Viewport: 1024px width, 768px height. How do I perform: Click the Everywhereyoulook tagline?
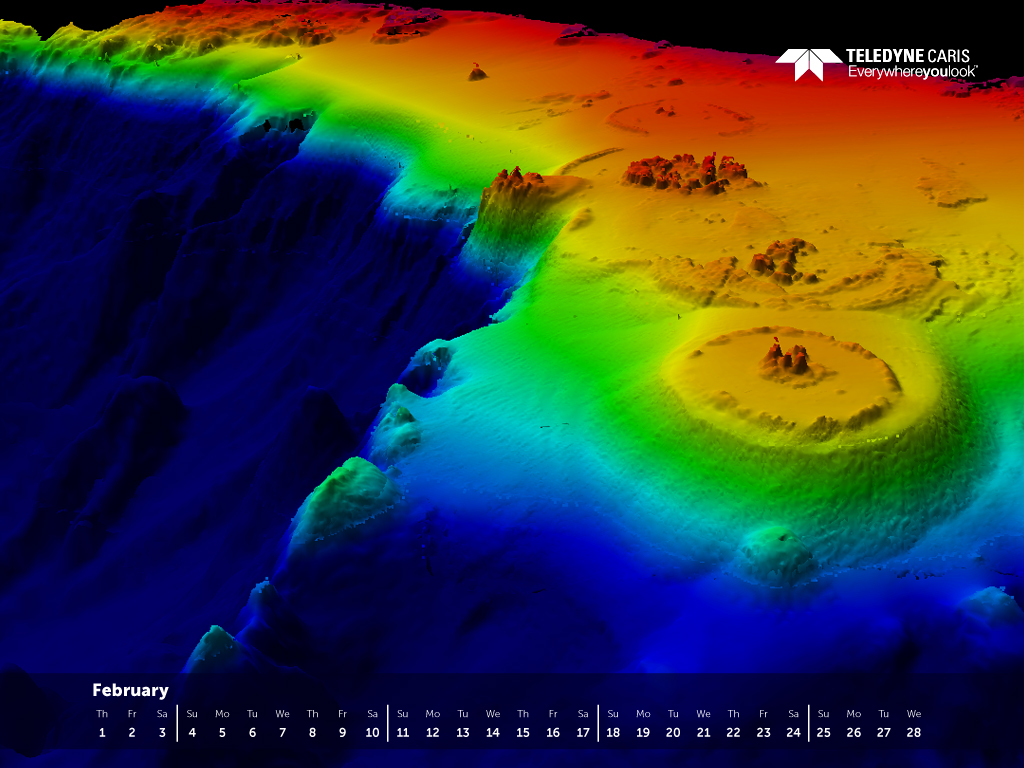pyautogui.click(x=912, y=73)
